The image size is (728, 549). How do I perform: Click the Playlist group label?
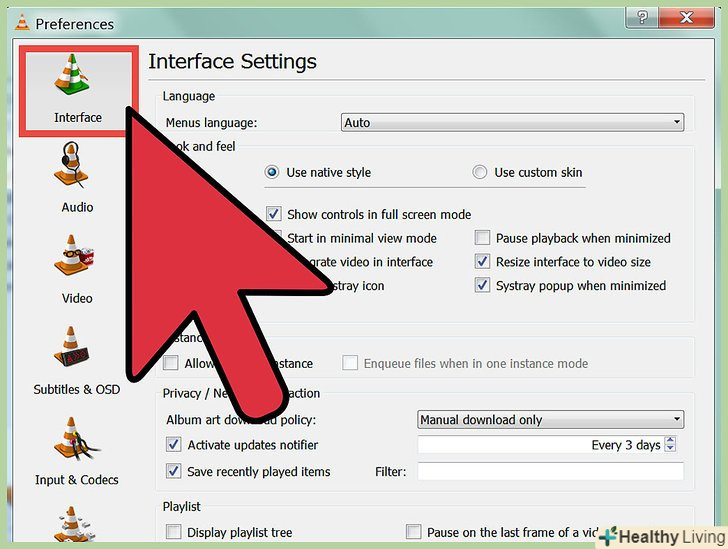pyautogui.click(x=182, y=506)
